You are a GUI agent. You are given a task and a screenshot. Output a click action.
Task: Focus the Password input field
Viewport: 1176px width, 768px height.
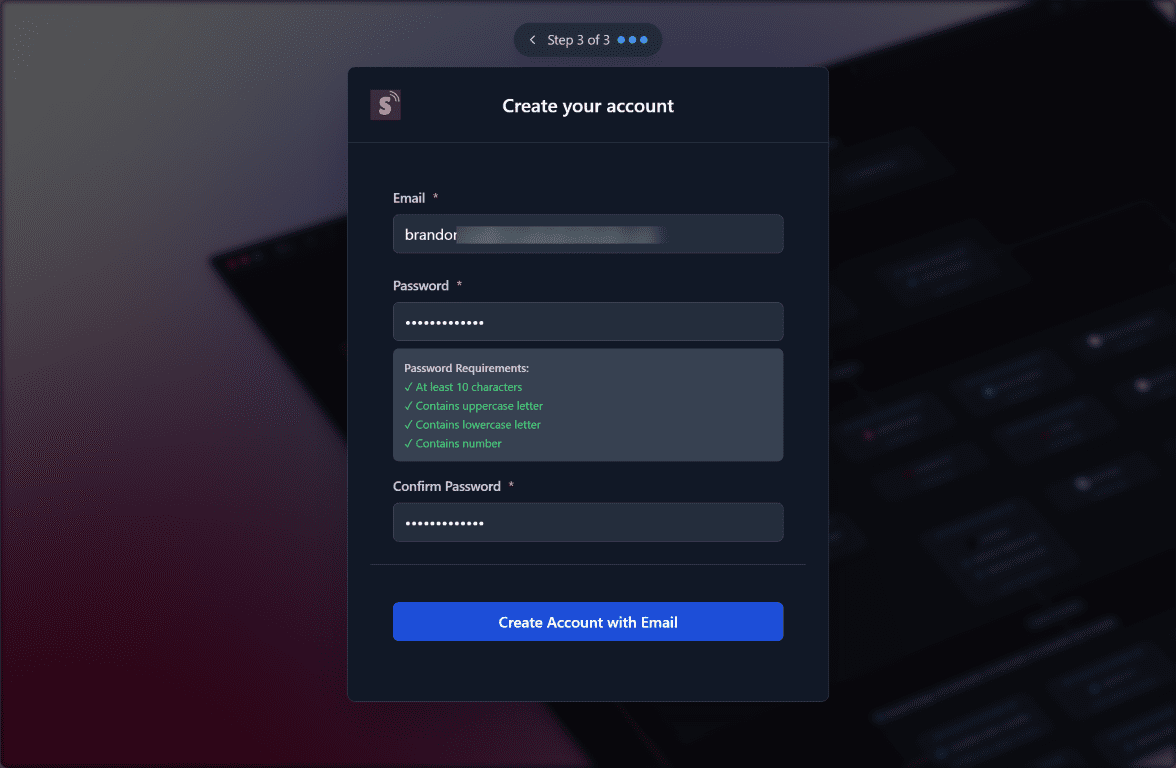click(588, 322)
